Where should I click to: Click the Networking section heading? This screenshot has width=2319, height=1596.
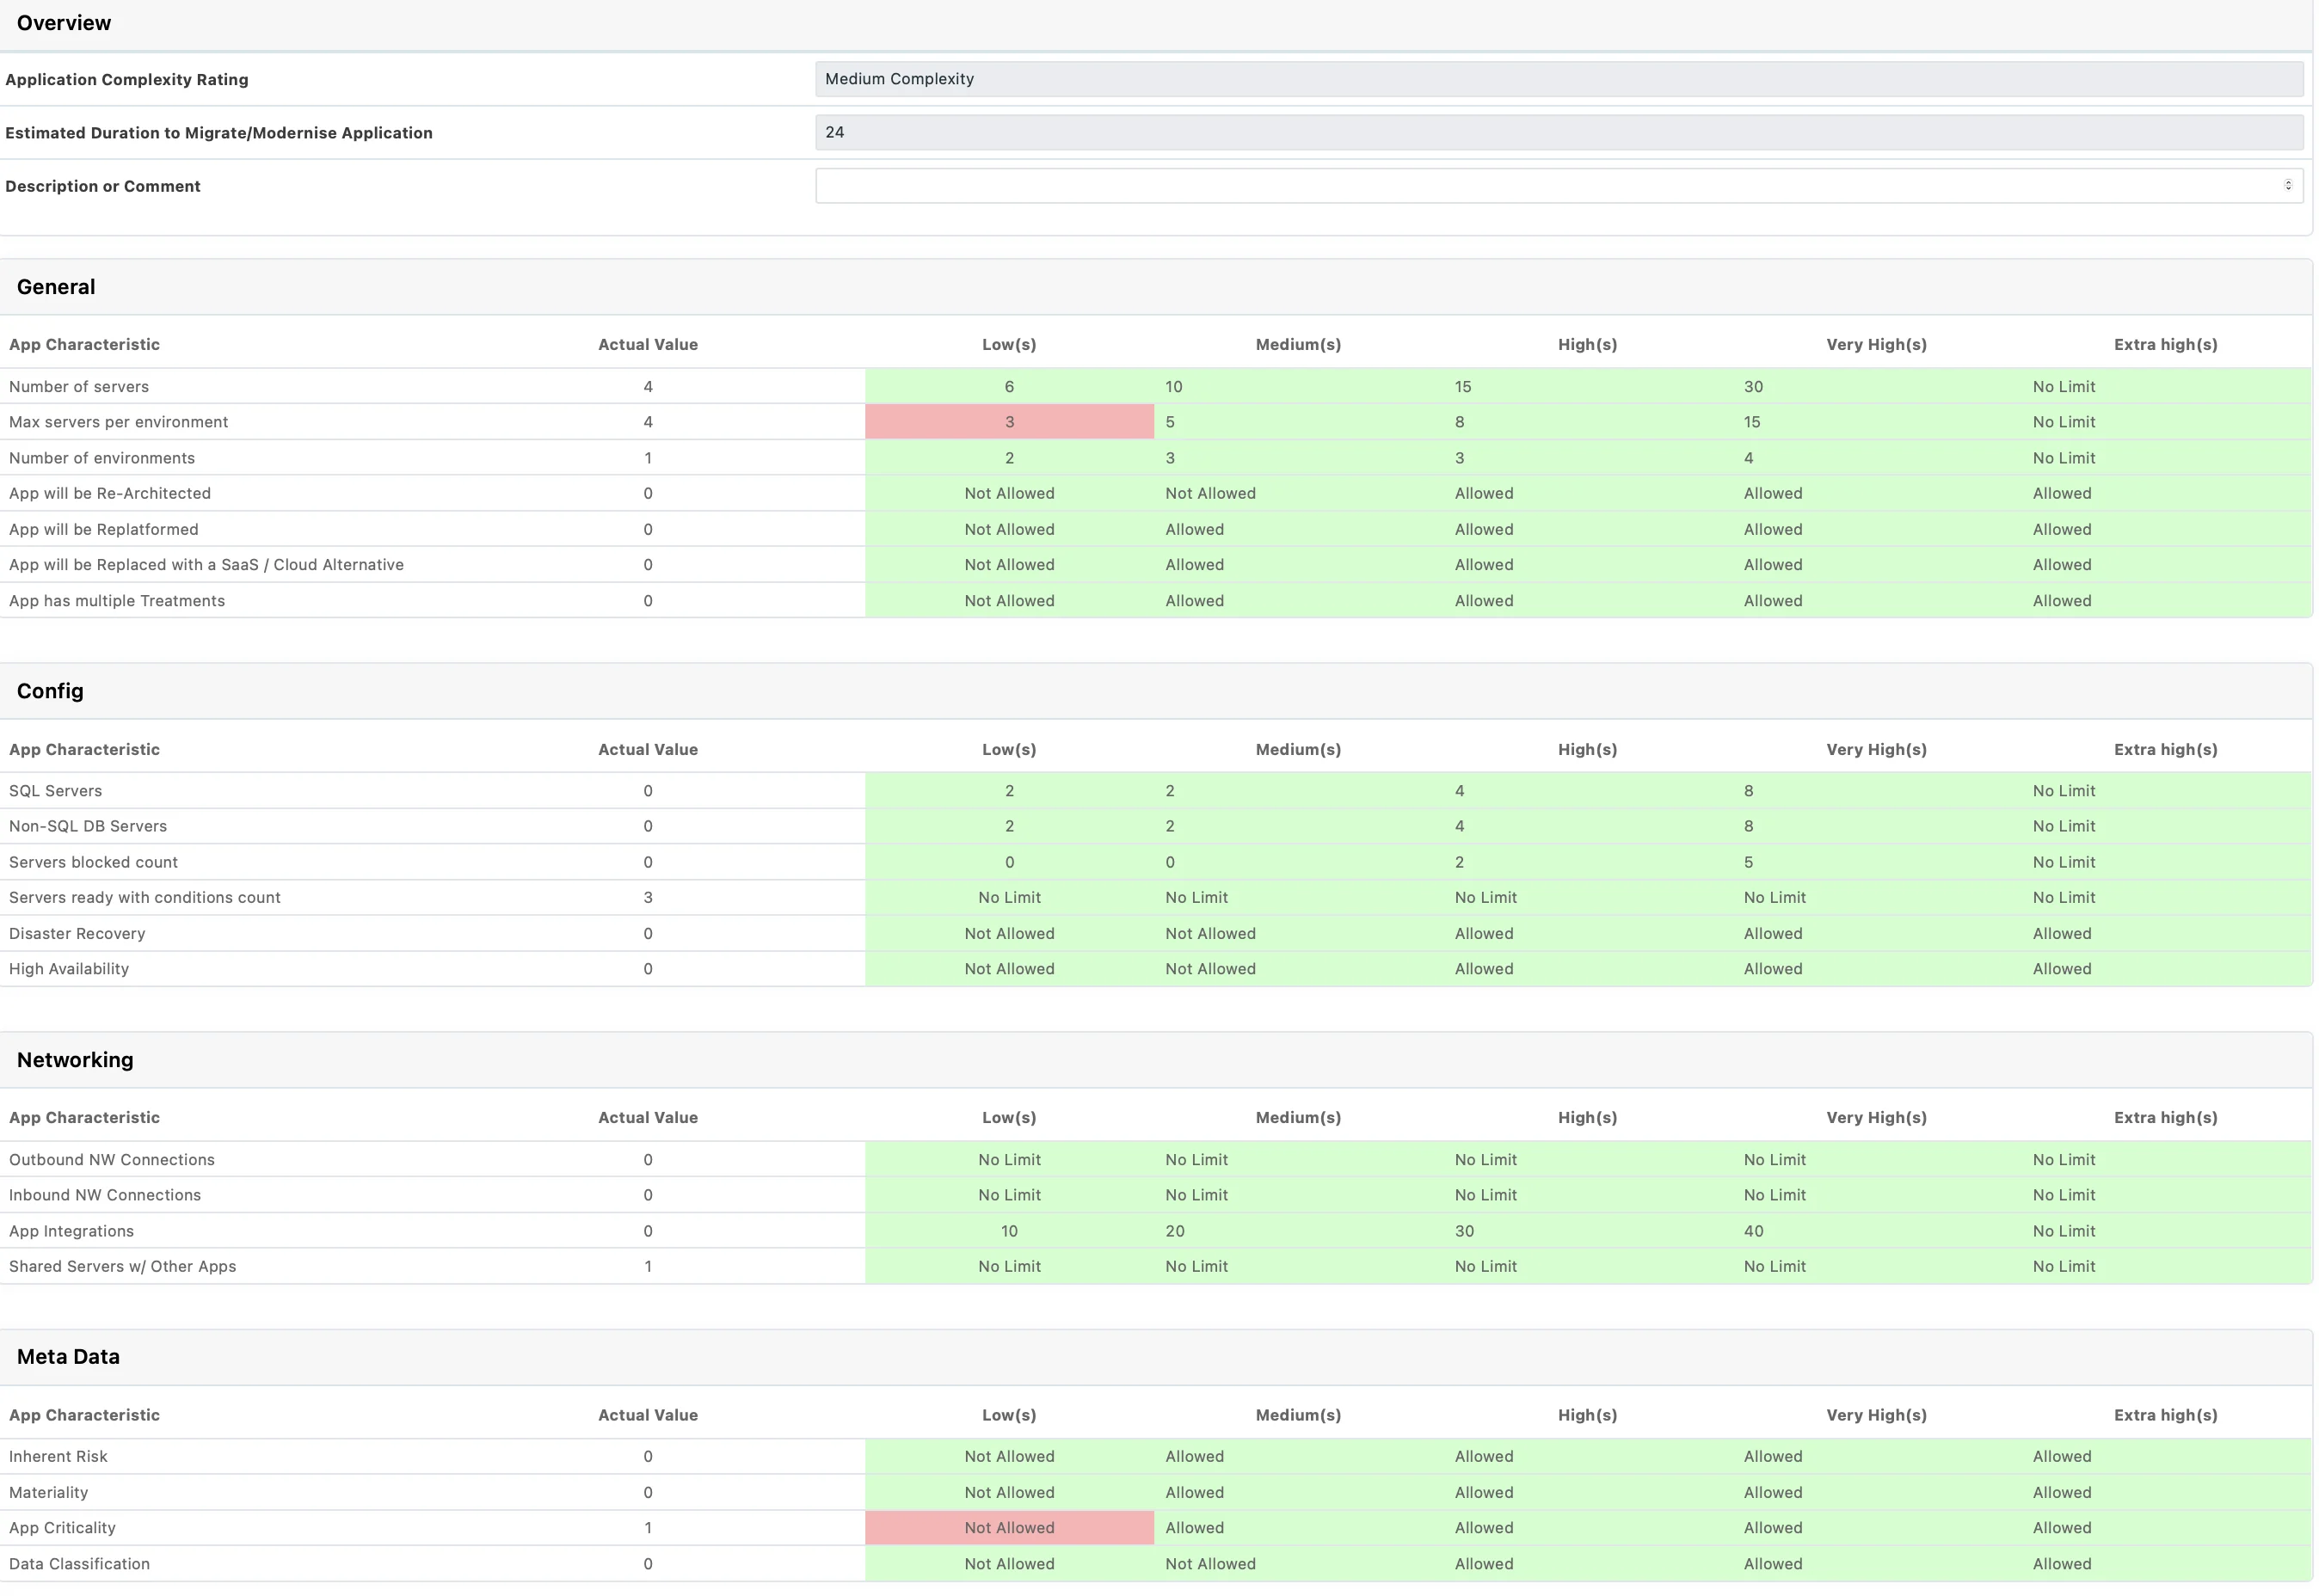75,1060
